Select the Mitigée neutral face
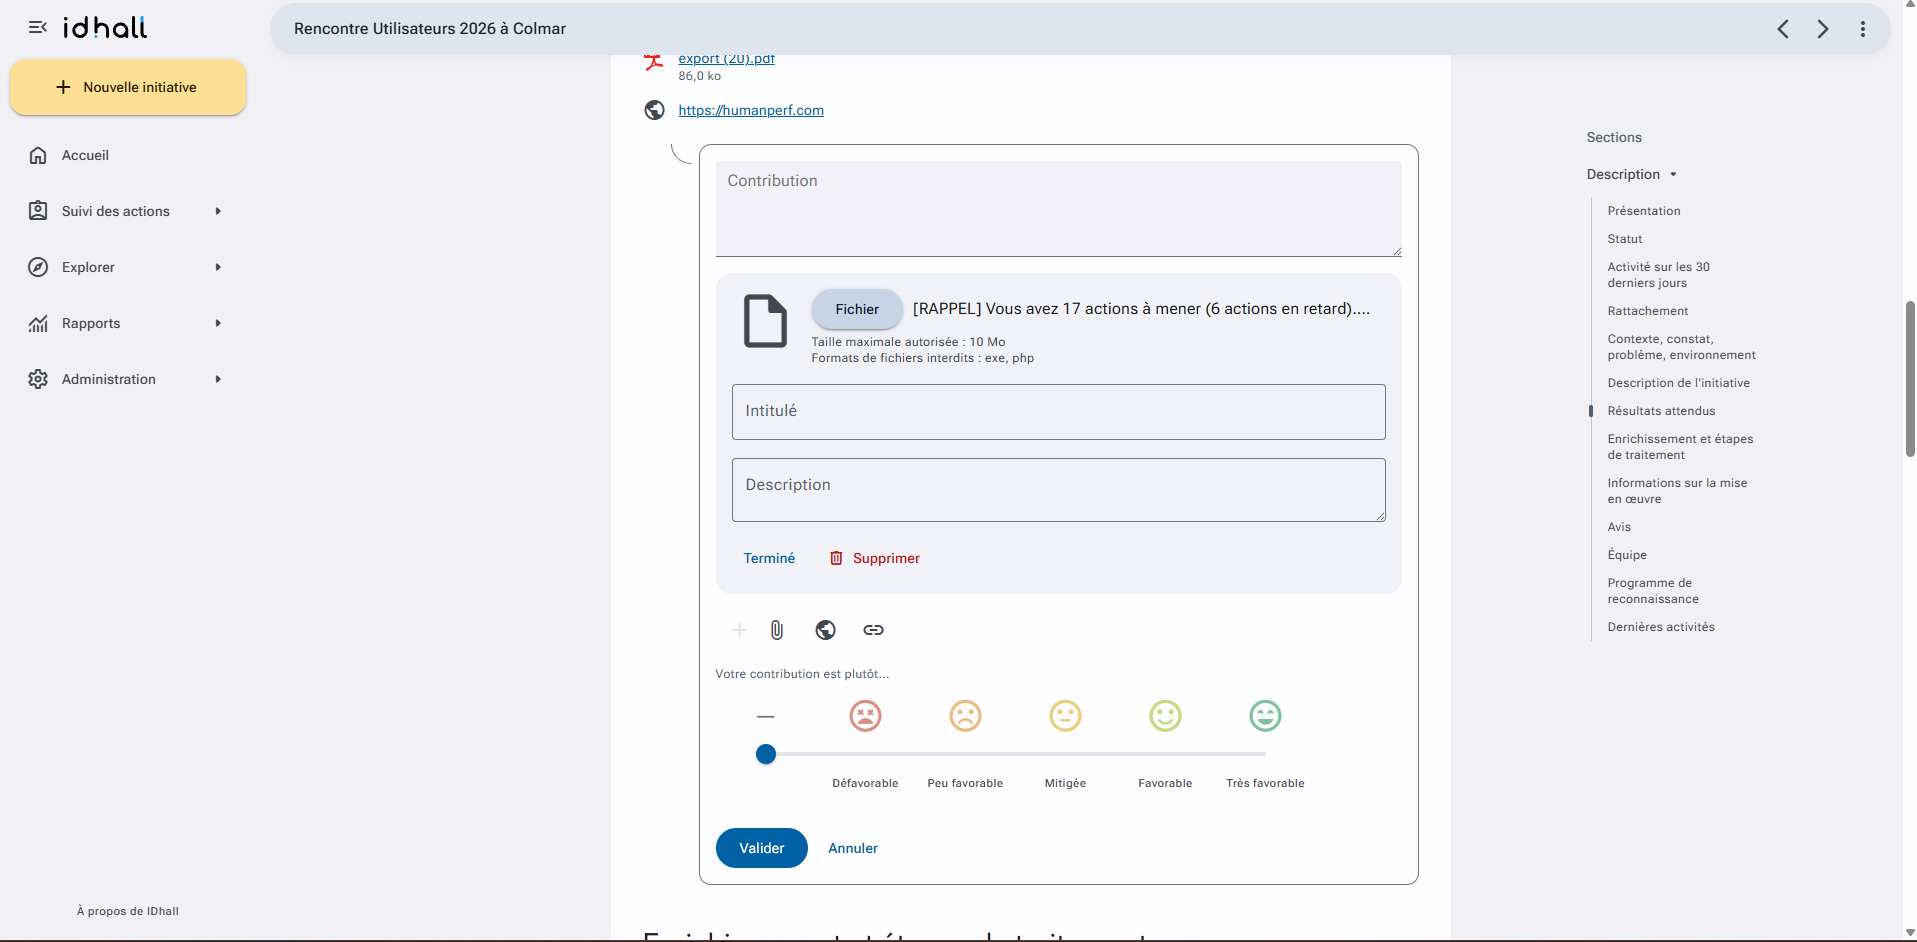This screenshot has height=942, width=1917. [1065, 716]
